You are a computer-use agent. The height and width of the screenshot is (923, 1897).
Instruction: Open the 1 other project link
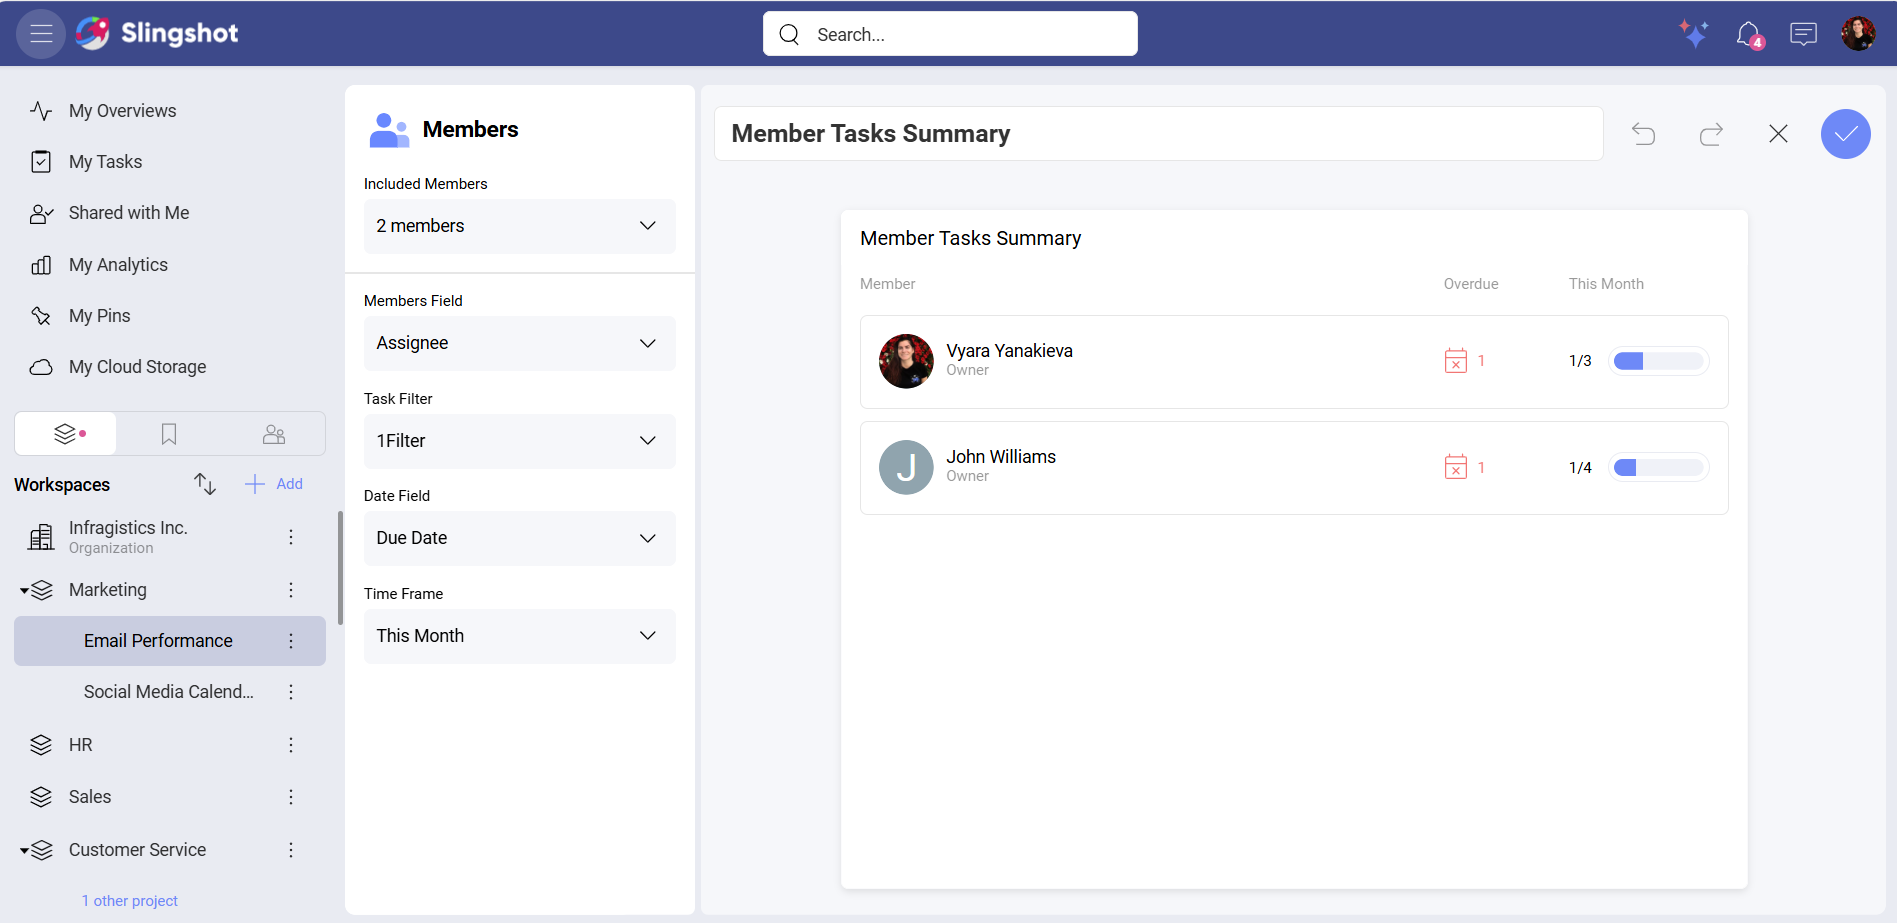(130, 900)
